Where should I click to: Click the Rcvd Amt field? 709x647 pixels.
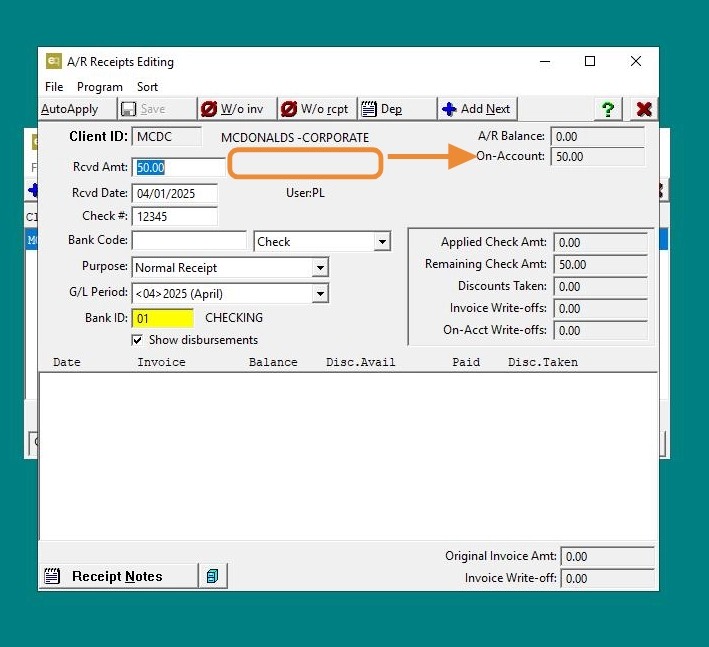click(x=178, y=167)
